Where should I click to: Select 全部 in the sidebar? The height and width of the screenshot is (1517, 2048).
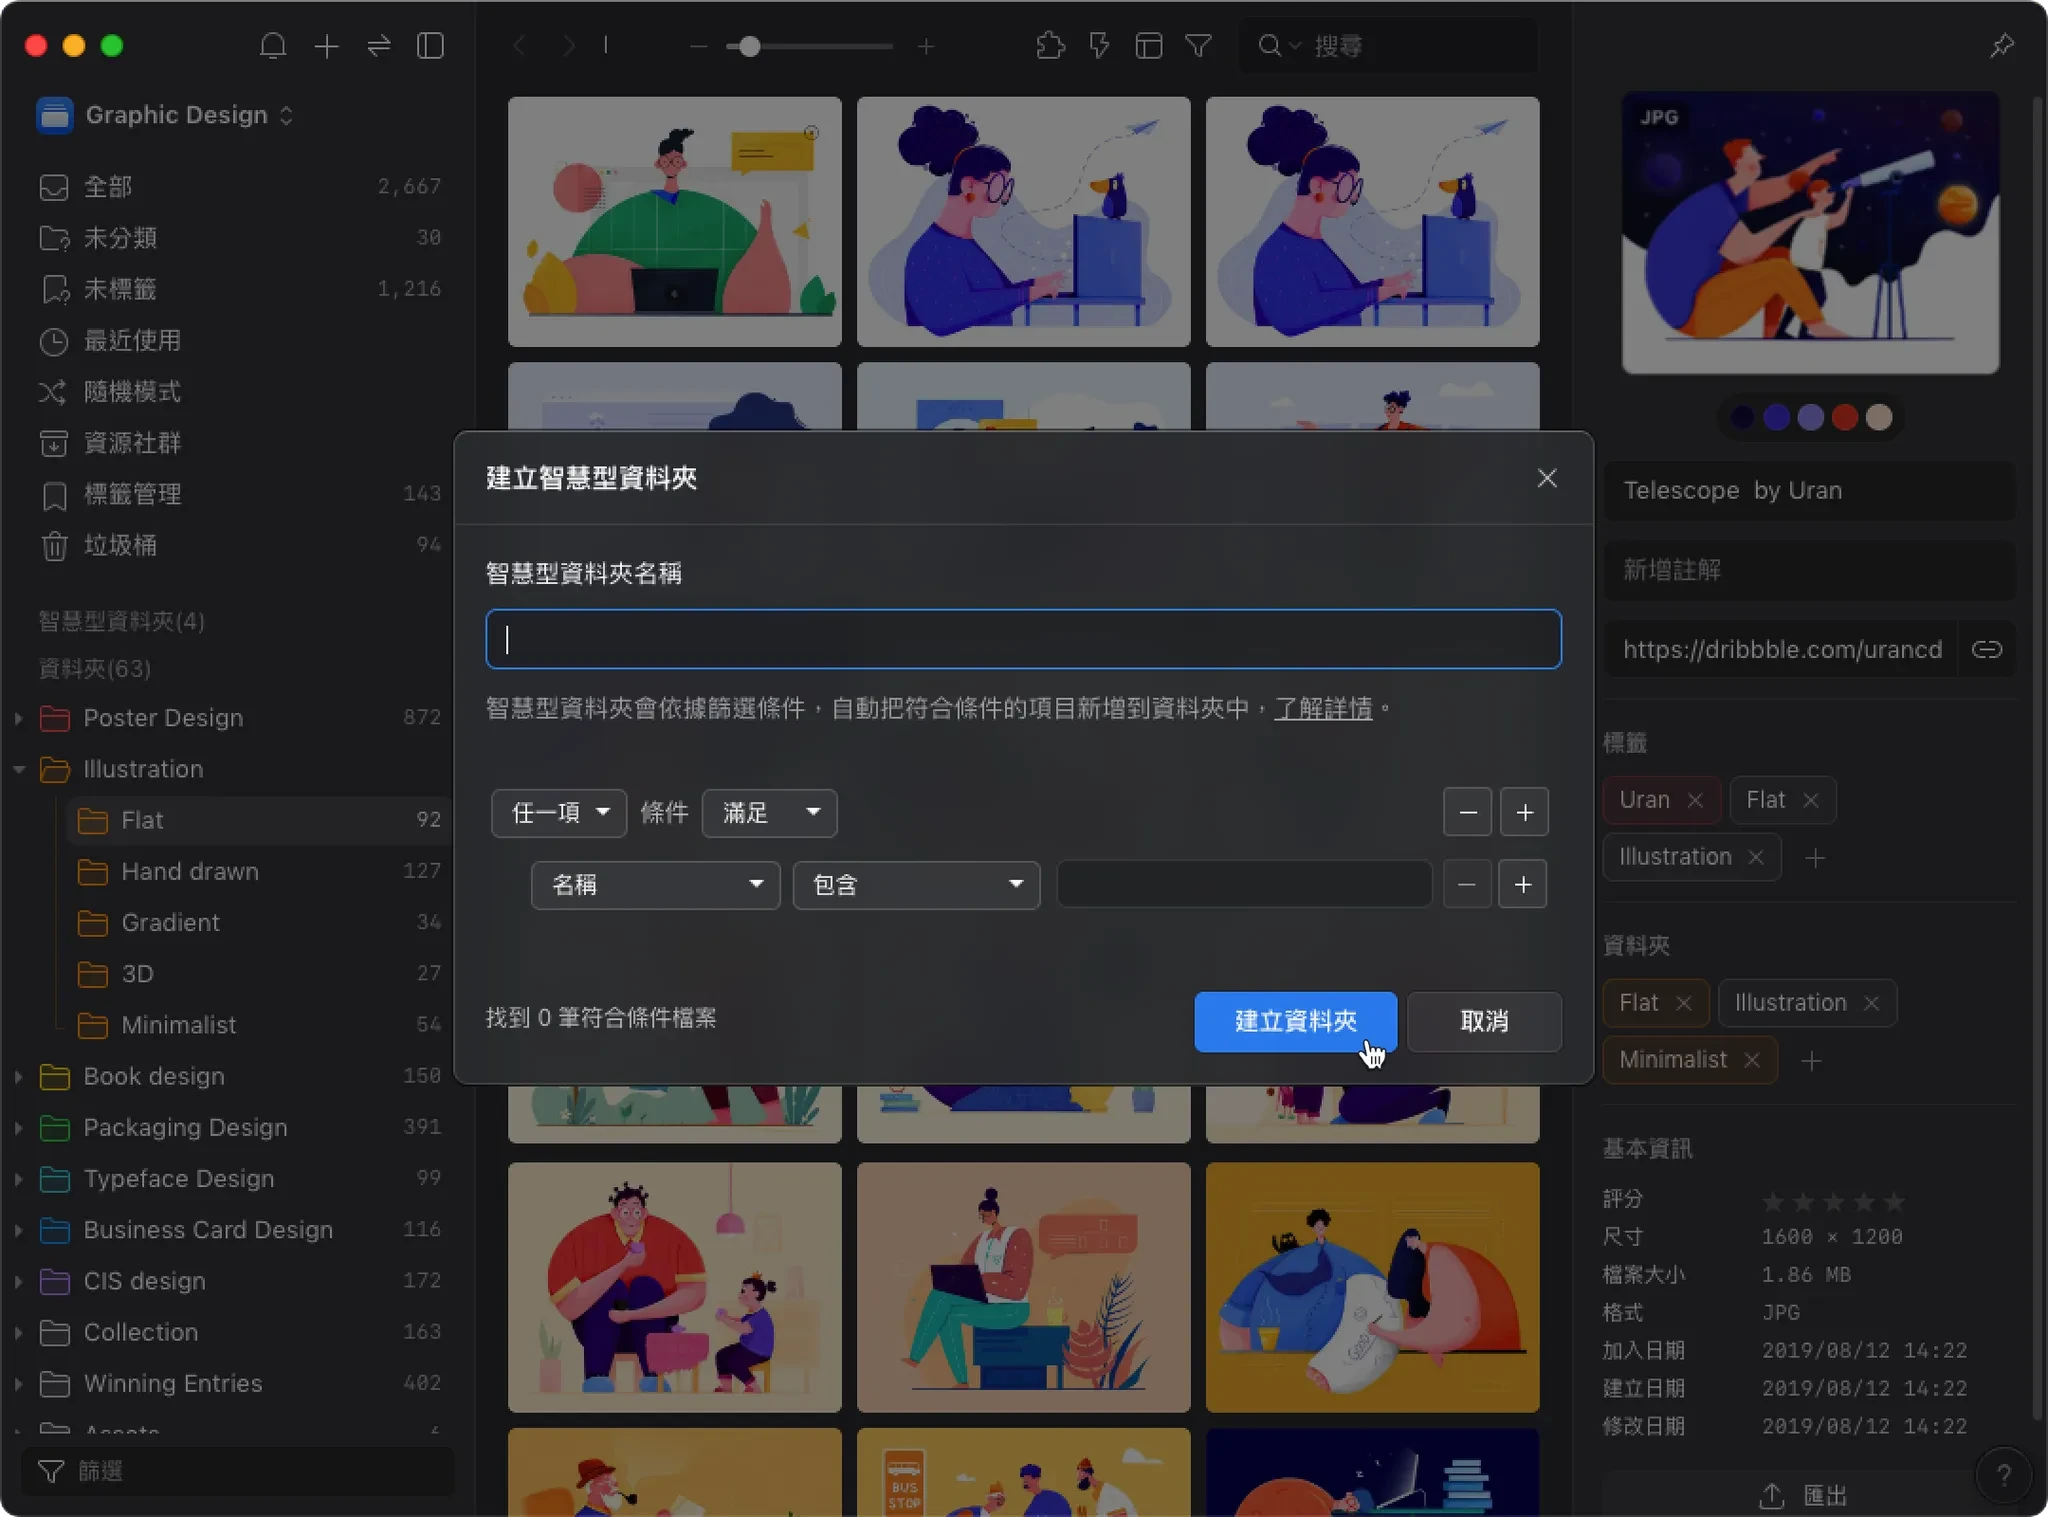click(240, 187)
